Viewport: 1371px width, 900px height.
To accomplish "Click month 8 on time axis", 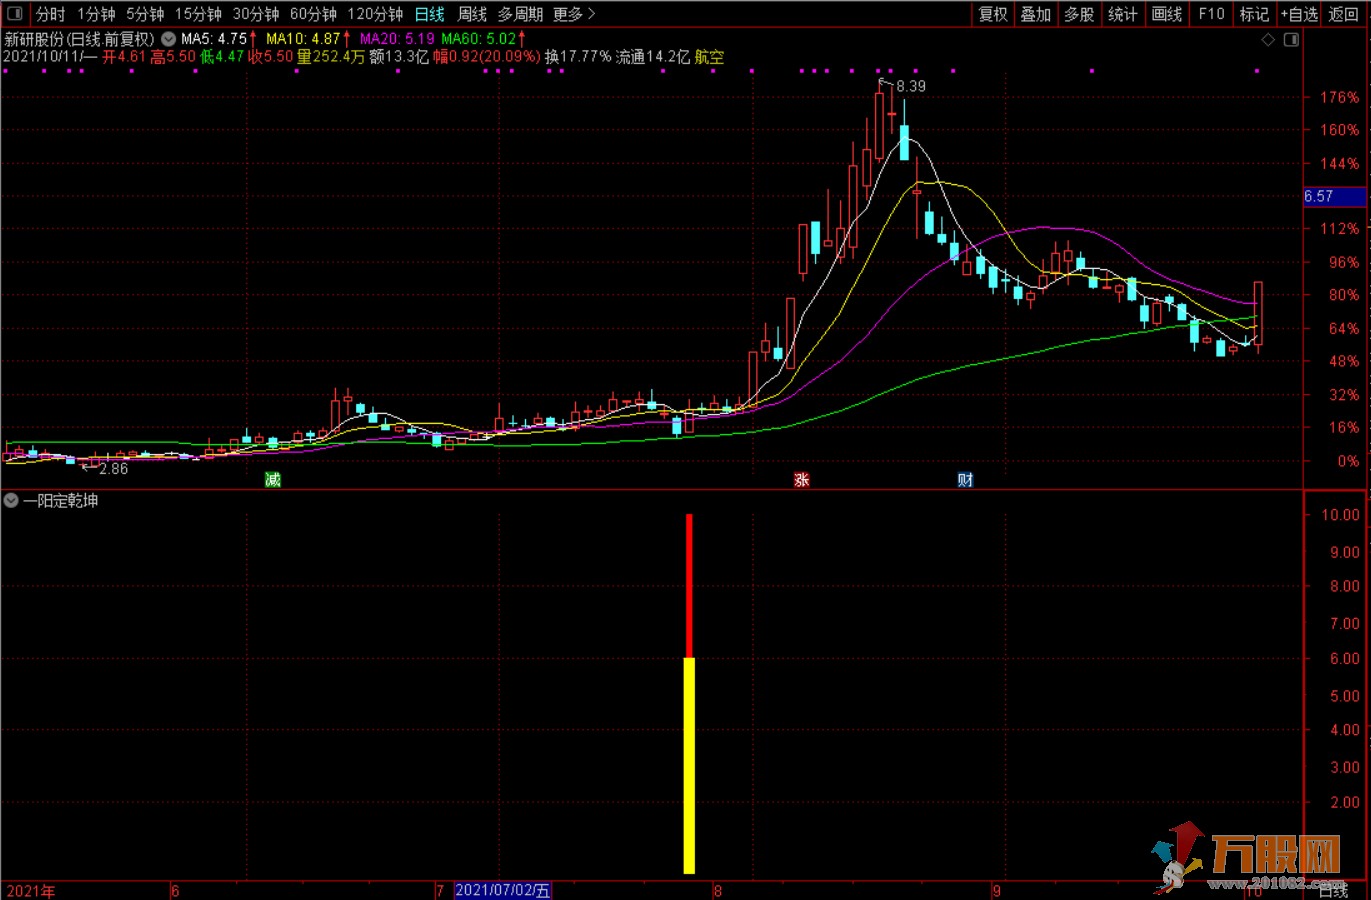I will tap(717, 890).
